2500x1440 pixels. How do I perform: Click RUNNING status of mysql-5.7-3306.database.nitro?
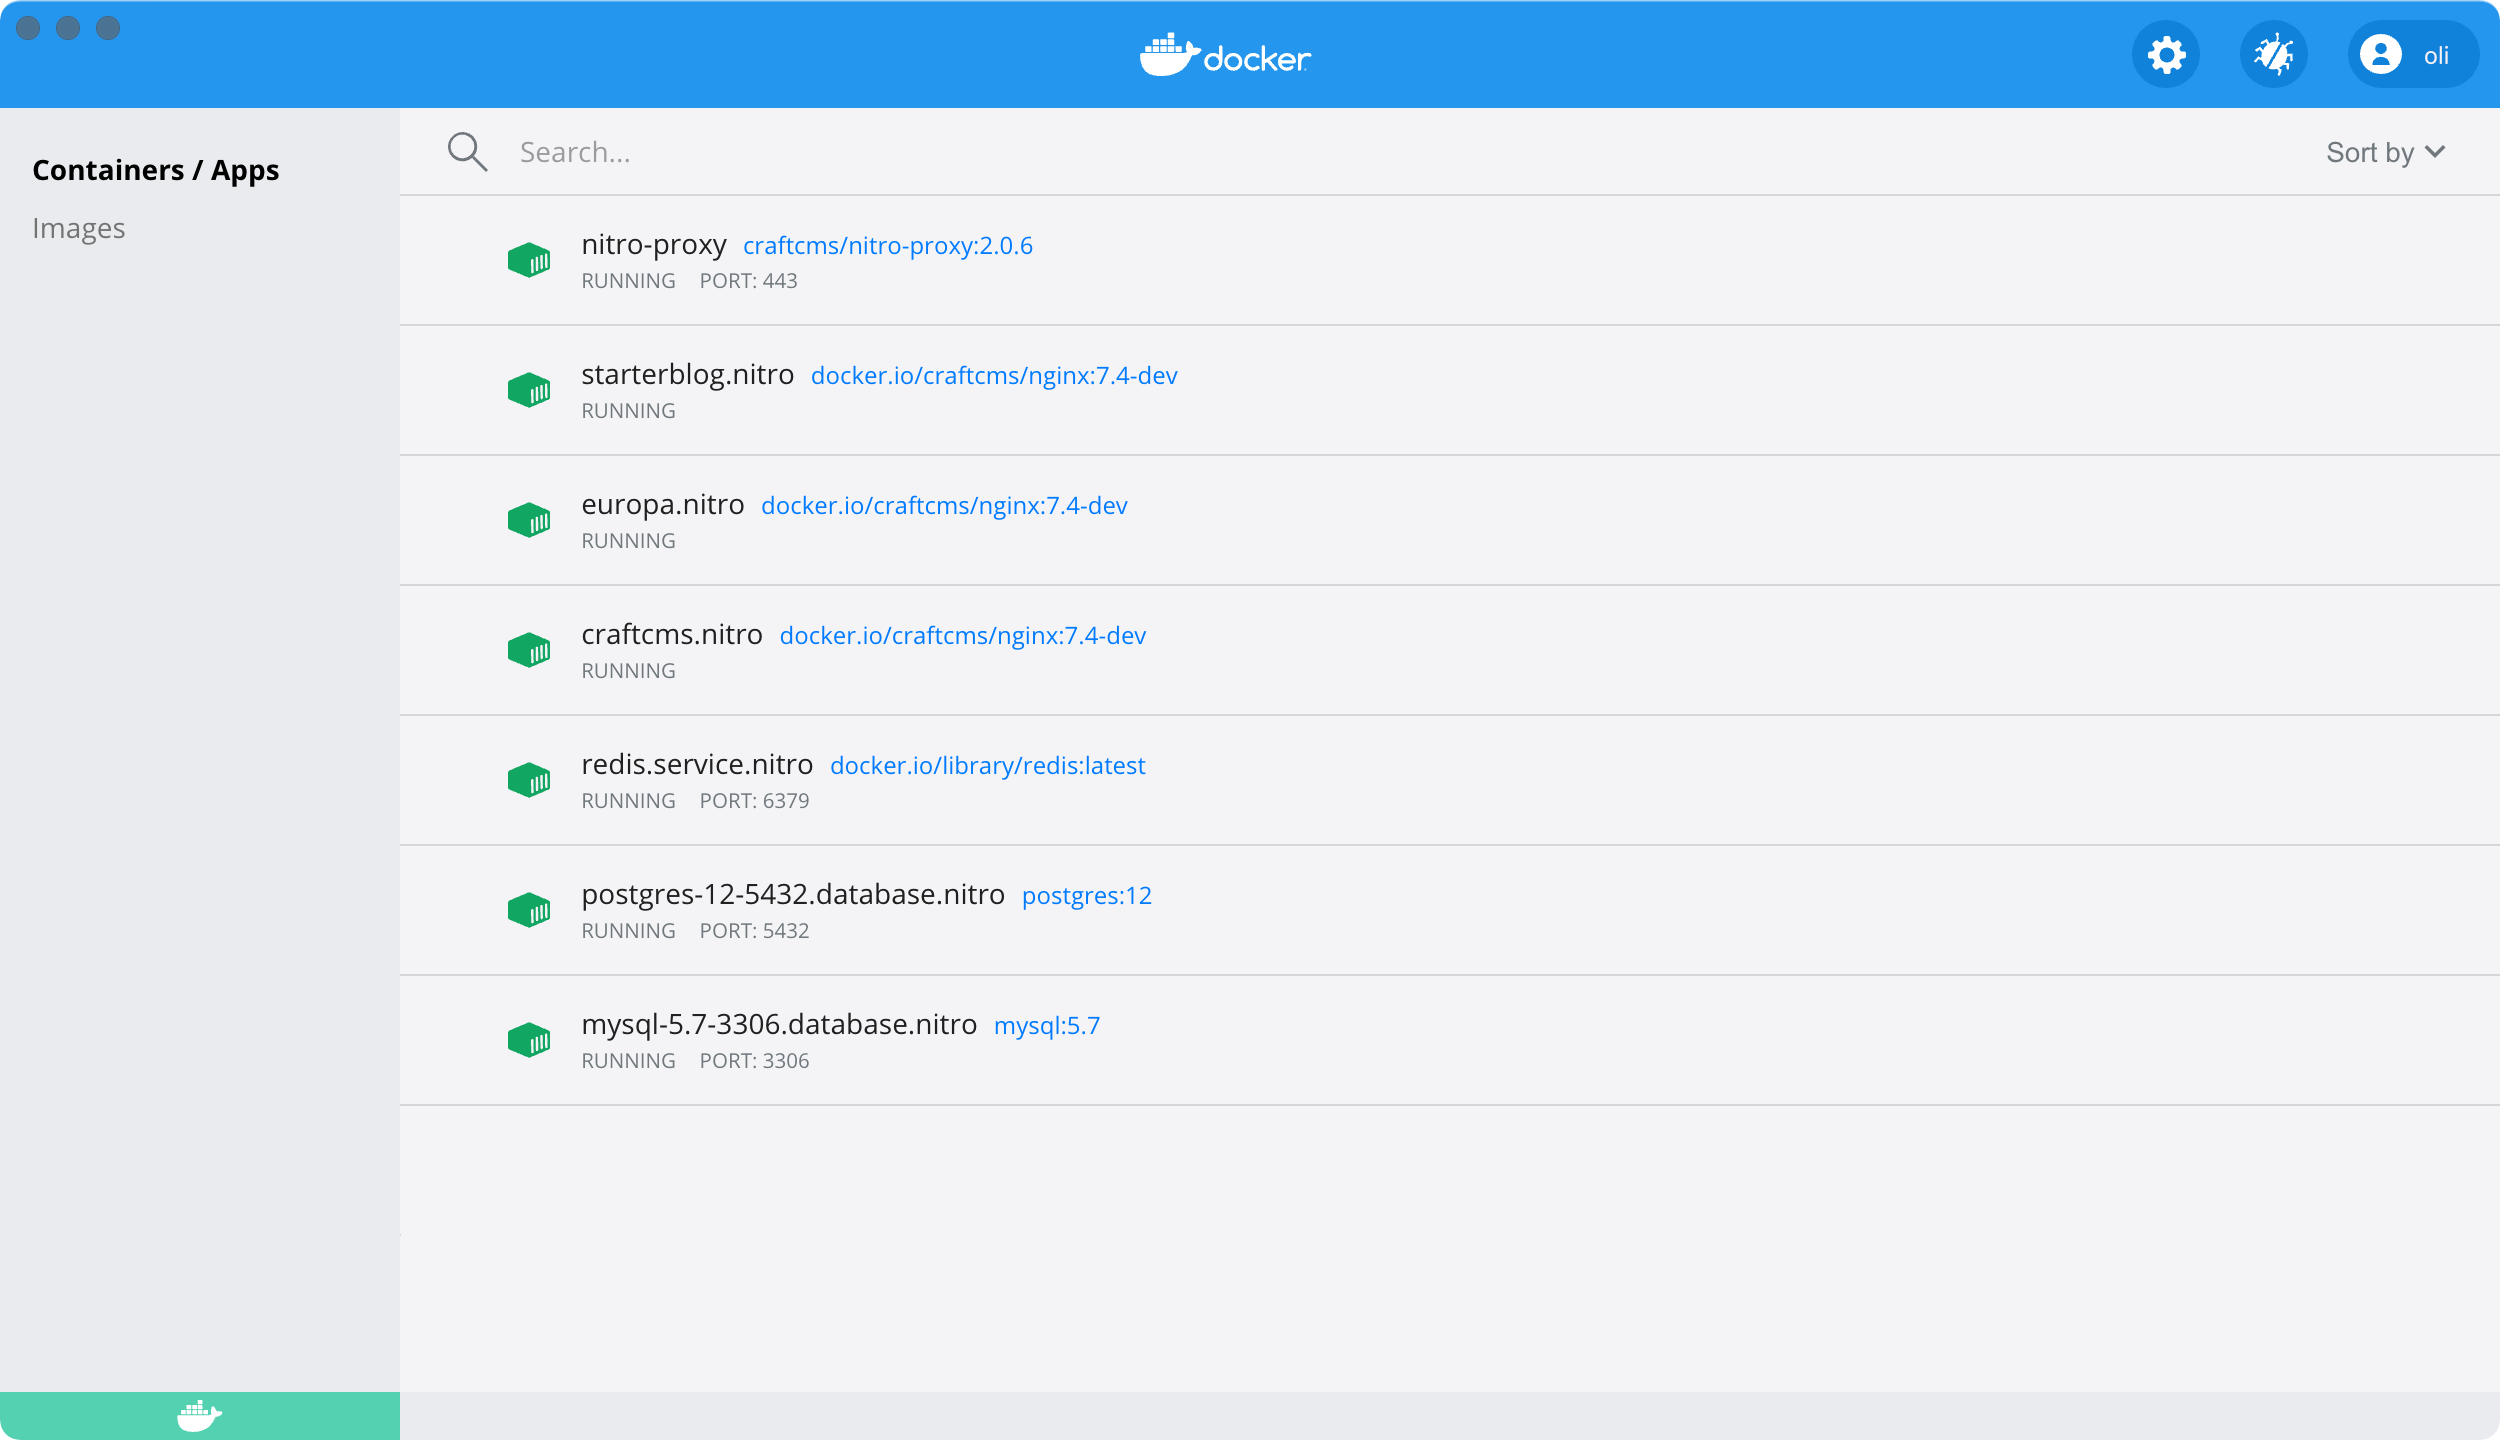point(629,1061)
